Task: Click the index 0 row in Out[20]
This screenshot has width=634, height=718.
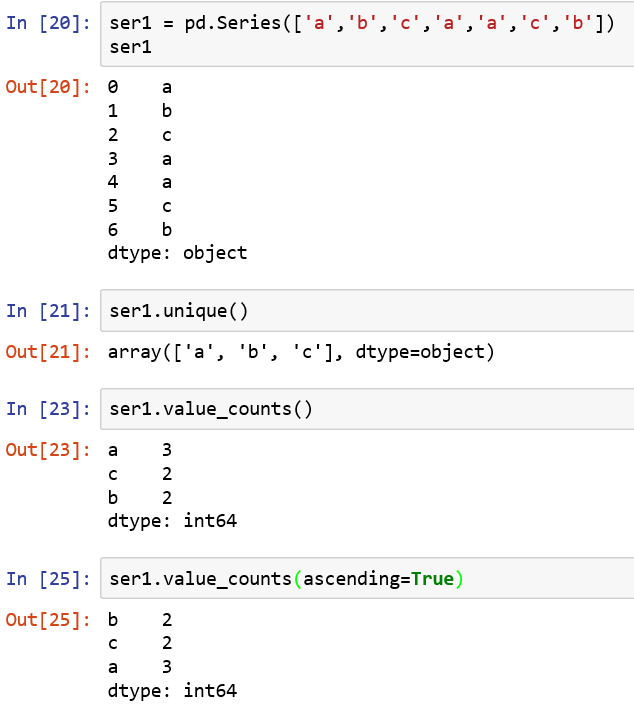Action: [x=140, y=87]
